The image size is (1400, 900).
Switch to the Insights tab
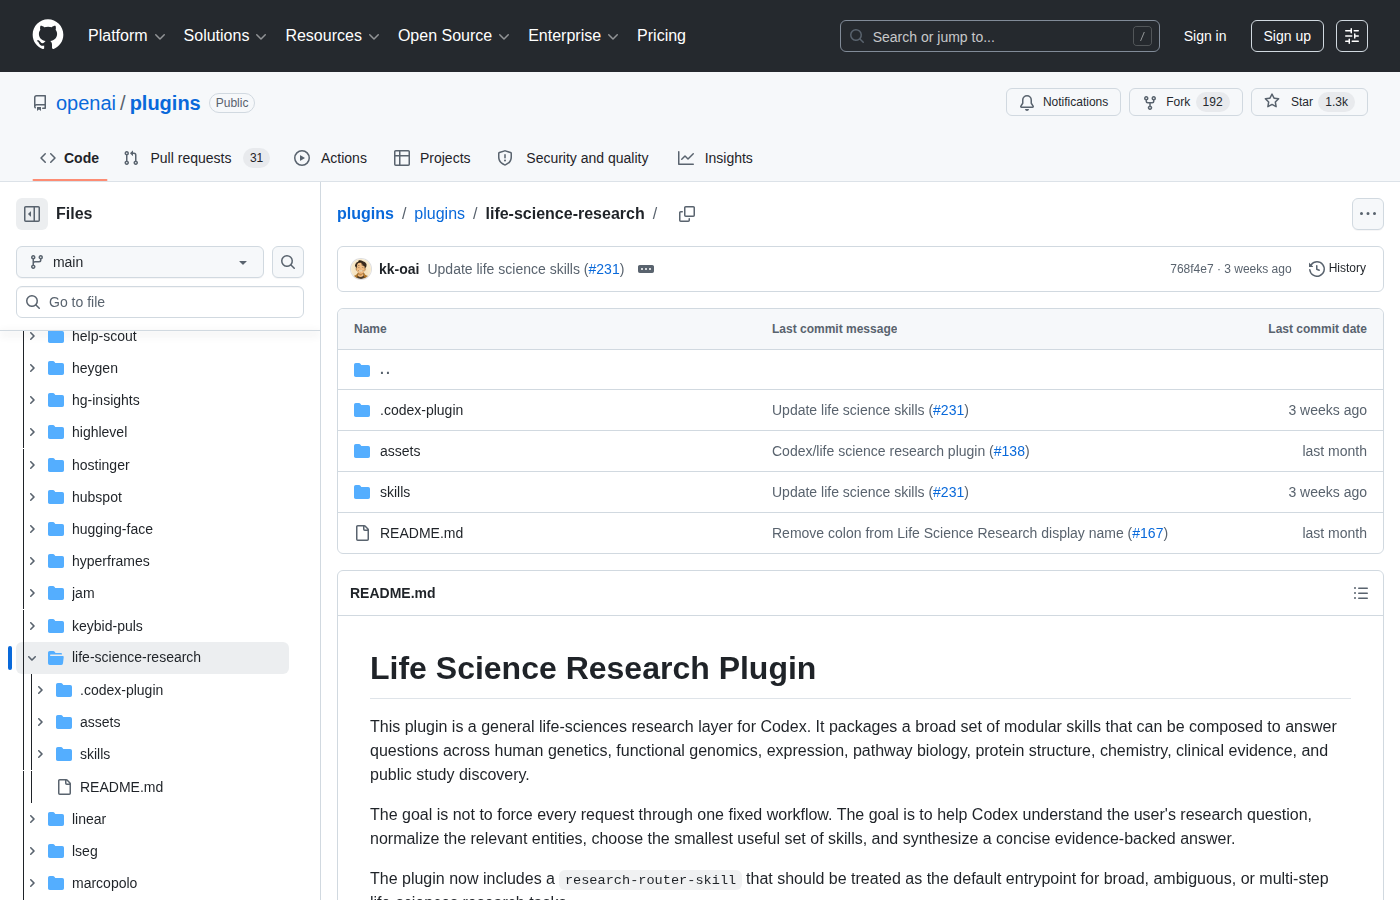(x=715, y=158)
